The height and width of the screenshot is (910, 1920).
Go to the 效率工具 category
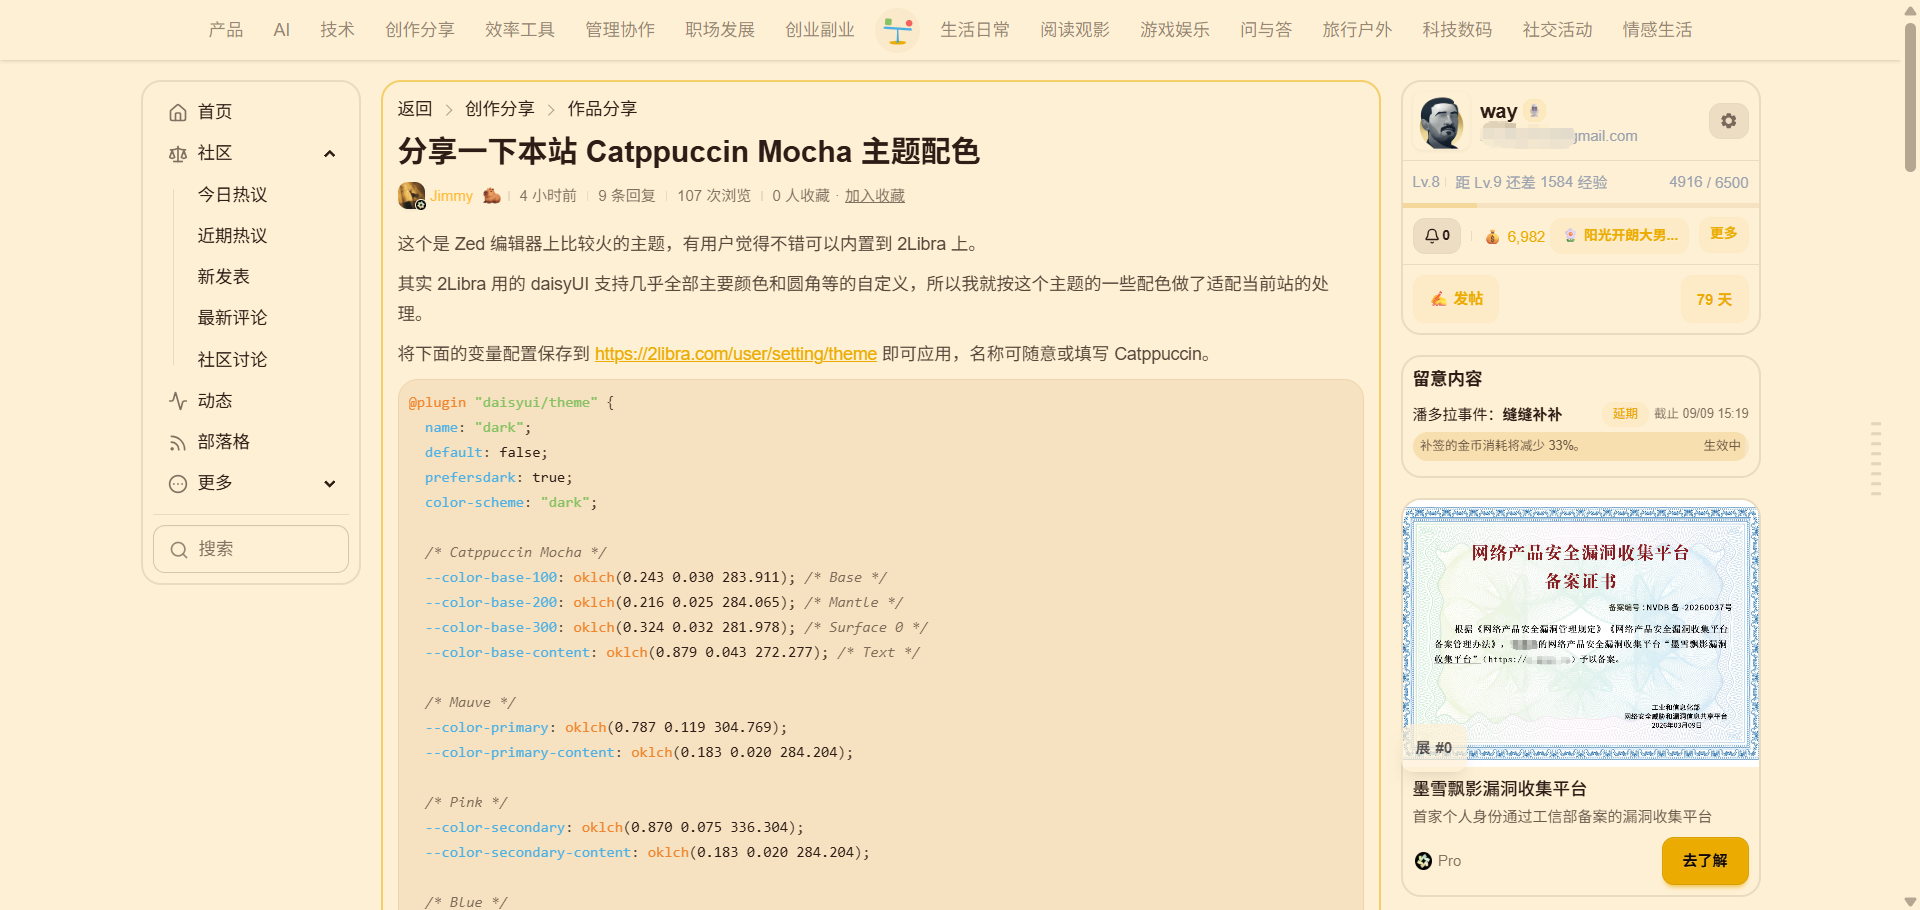520,30
